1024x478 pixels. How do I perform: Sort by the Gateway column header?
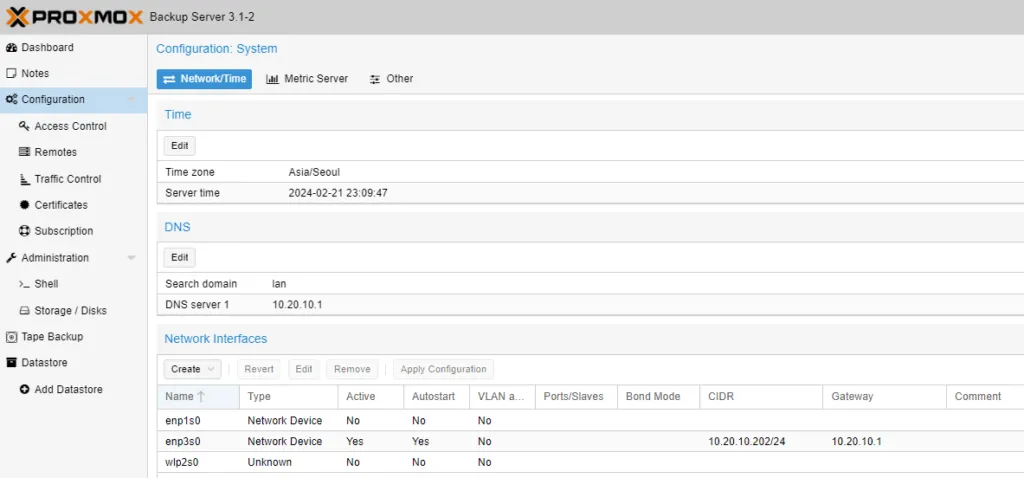(884, 396)
